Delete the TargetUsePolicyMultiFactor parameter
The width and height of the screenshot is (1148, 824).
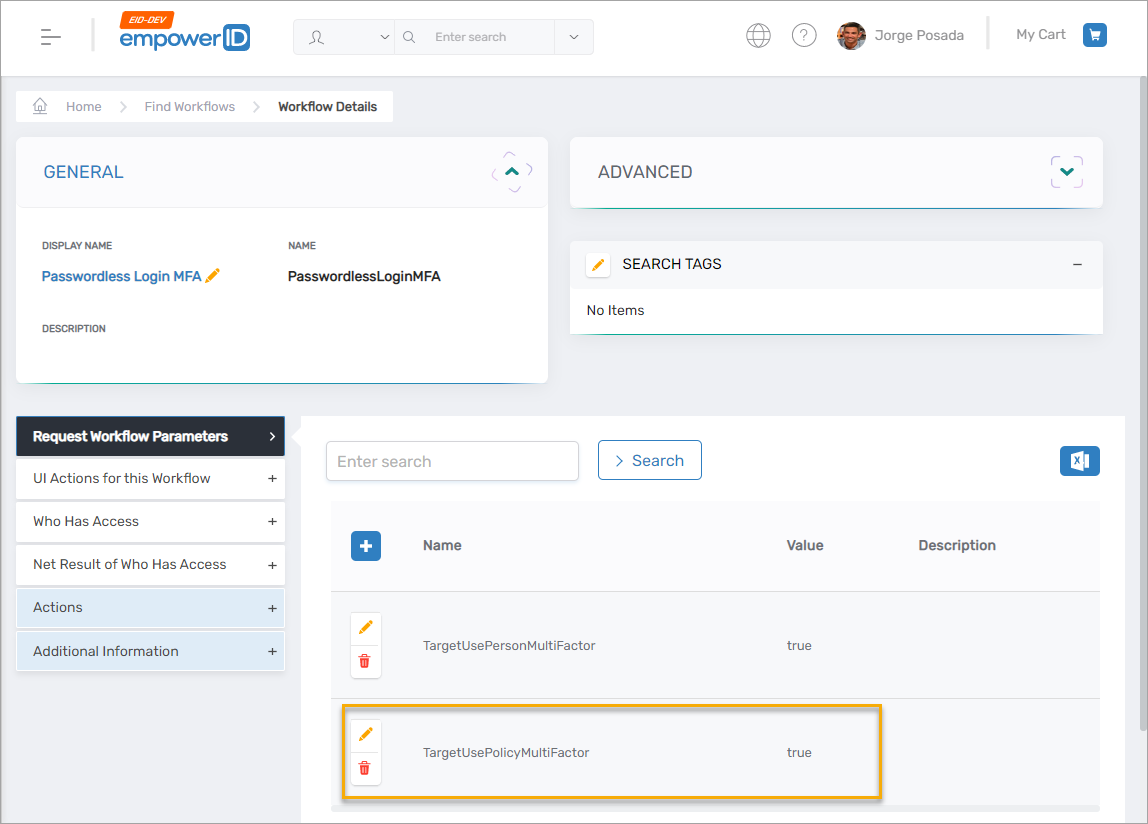click(365, 768)
